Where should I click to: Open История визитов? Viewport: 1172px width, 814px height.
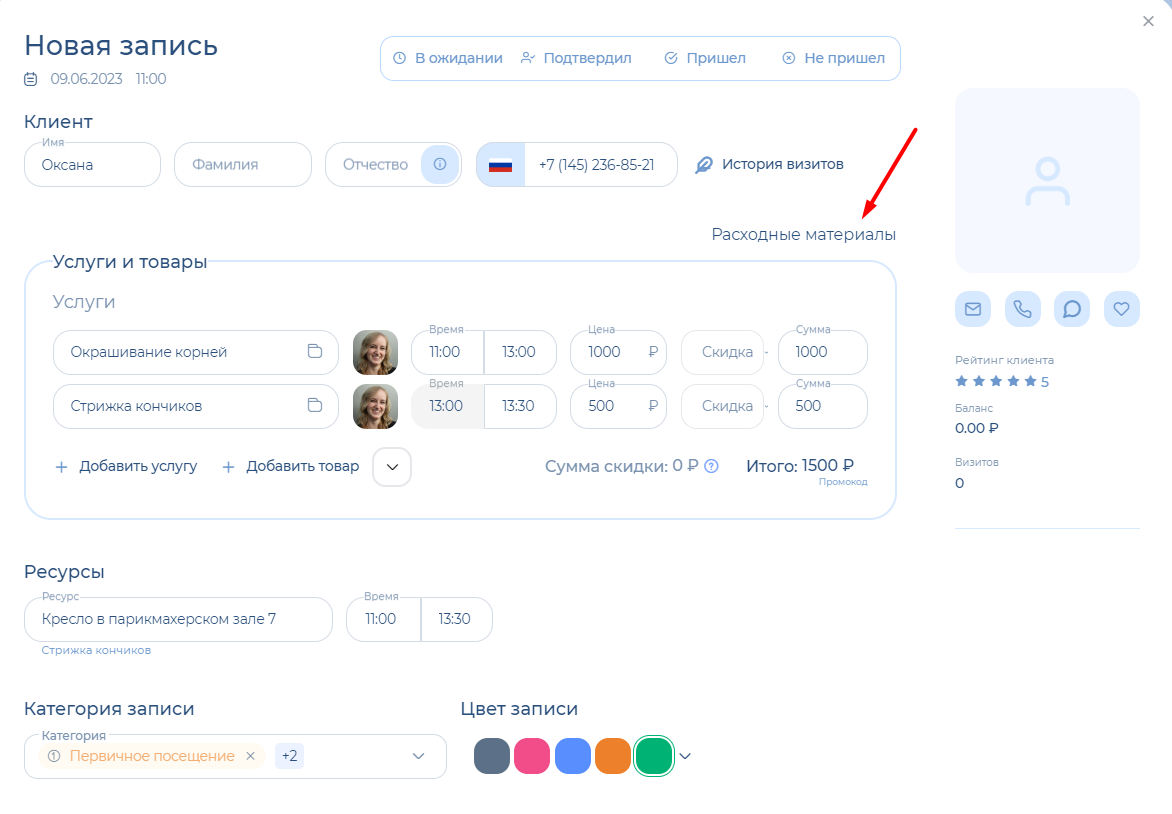pyautogui.click(x=770, y=164)
